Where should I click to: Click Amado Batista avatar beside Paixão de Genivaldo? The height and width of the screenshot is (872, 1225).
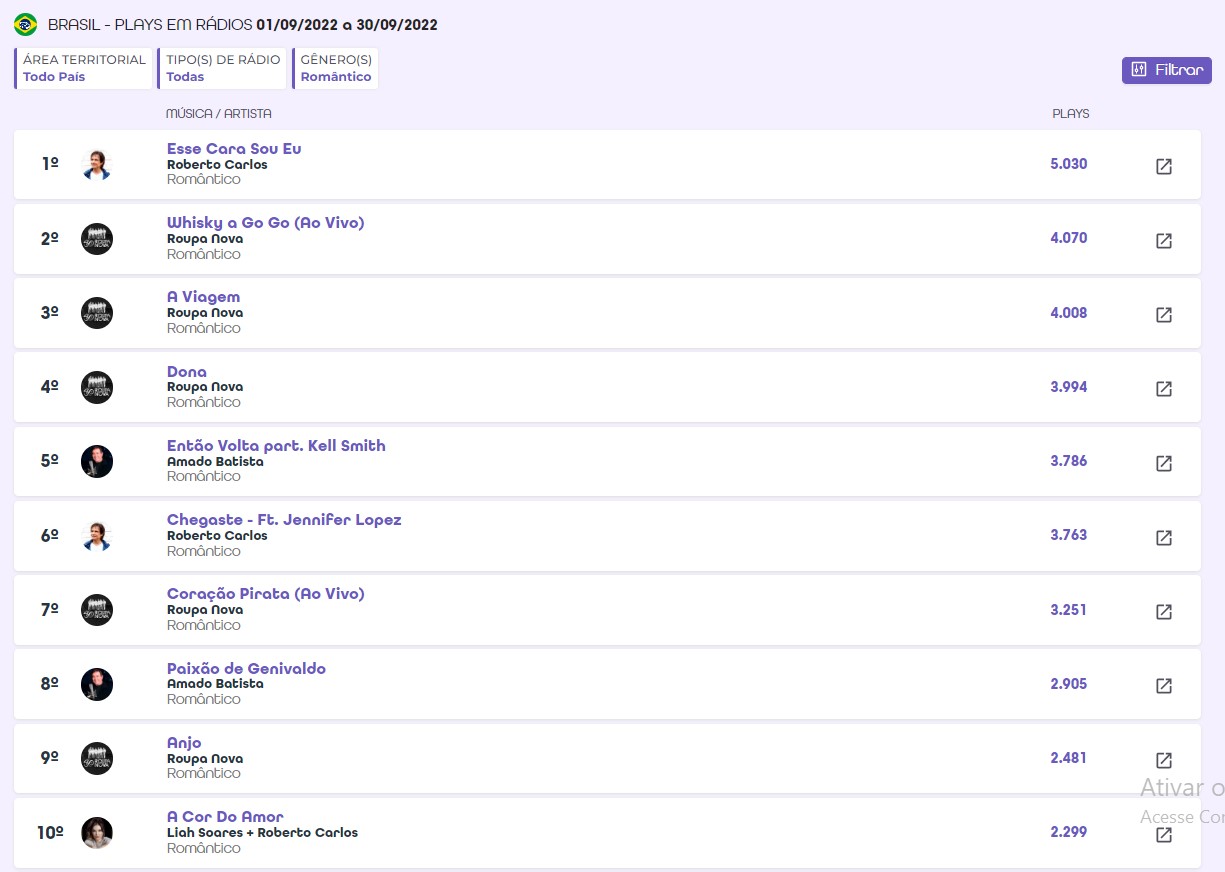click(97, 684)
